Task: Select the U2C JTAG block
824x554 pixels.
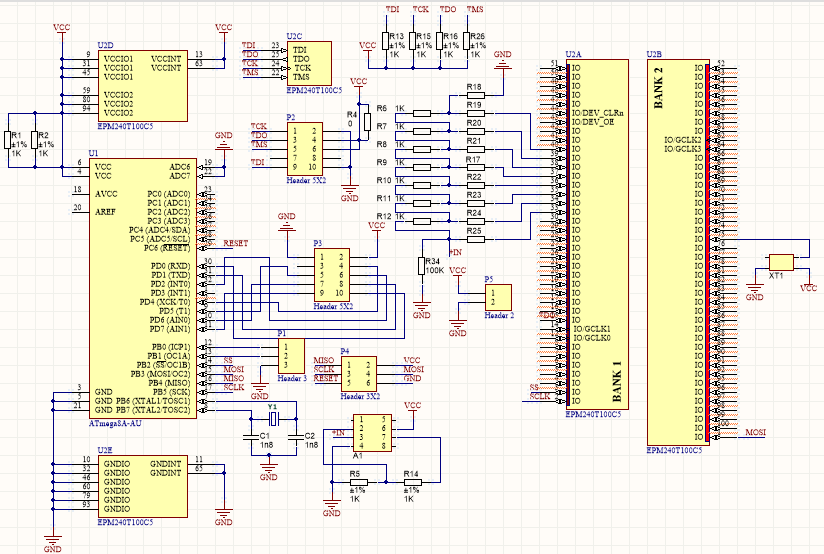Action: point(309,64)
